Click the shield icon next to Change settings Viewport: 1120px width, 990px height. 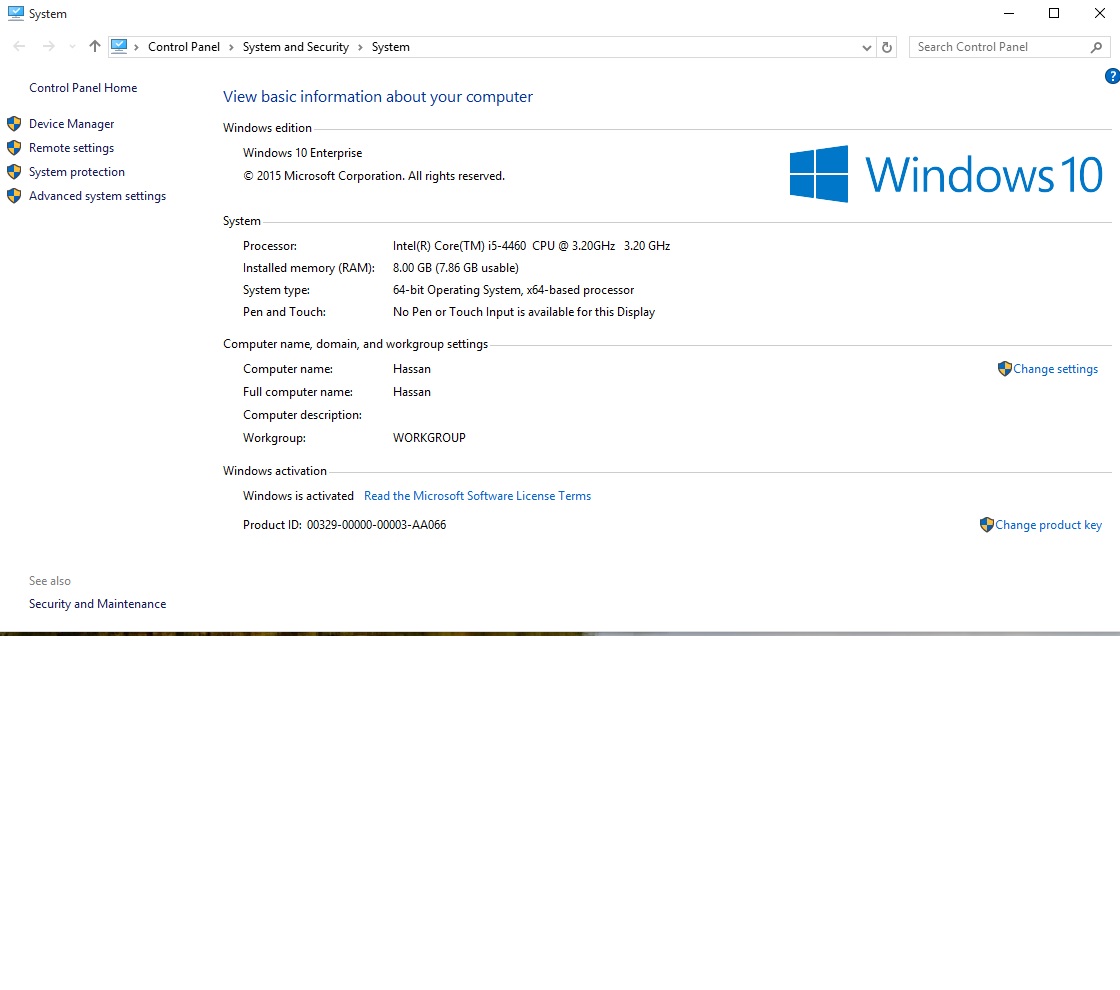tap(1004, 369)
